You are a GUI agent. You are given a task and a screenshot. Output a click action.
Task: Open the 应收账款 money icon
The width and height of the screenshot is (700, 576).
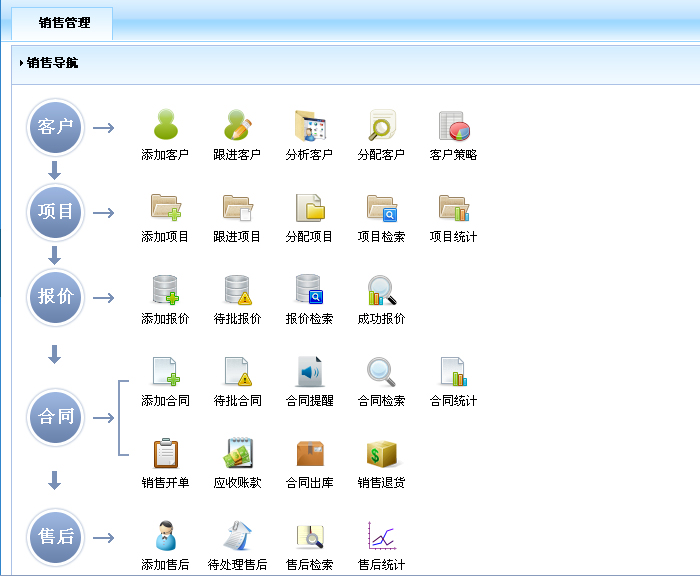tap(237, 453)
